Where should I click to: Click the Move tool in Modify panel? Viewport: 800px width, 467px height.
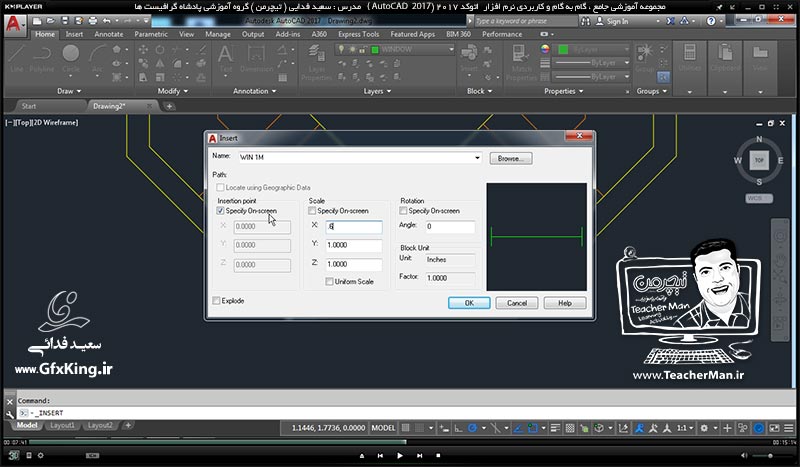(143, 50)
